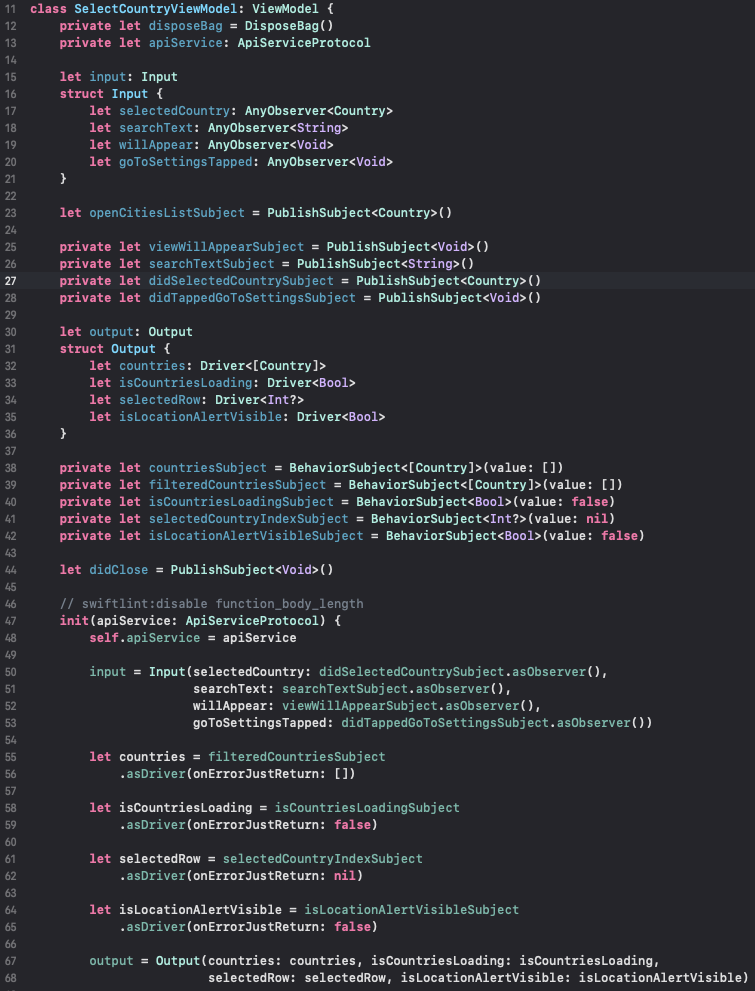Click line number 27 in the gutter
755x991 pixels.
click(x=11, y=281)
